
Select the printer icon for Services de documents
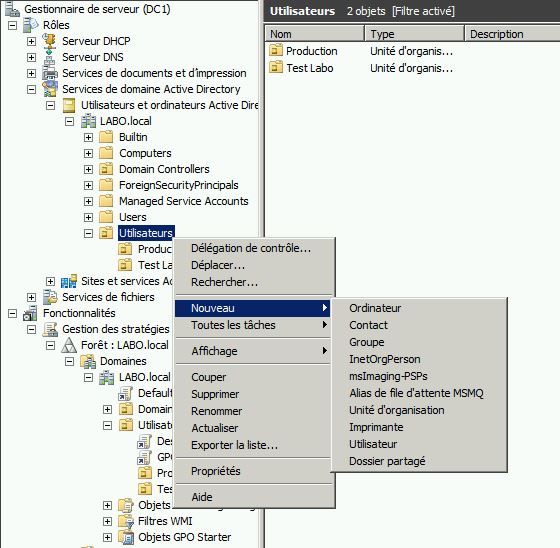pos(50,73)
